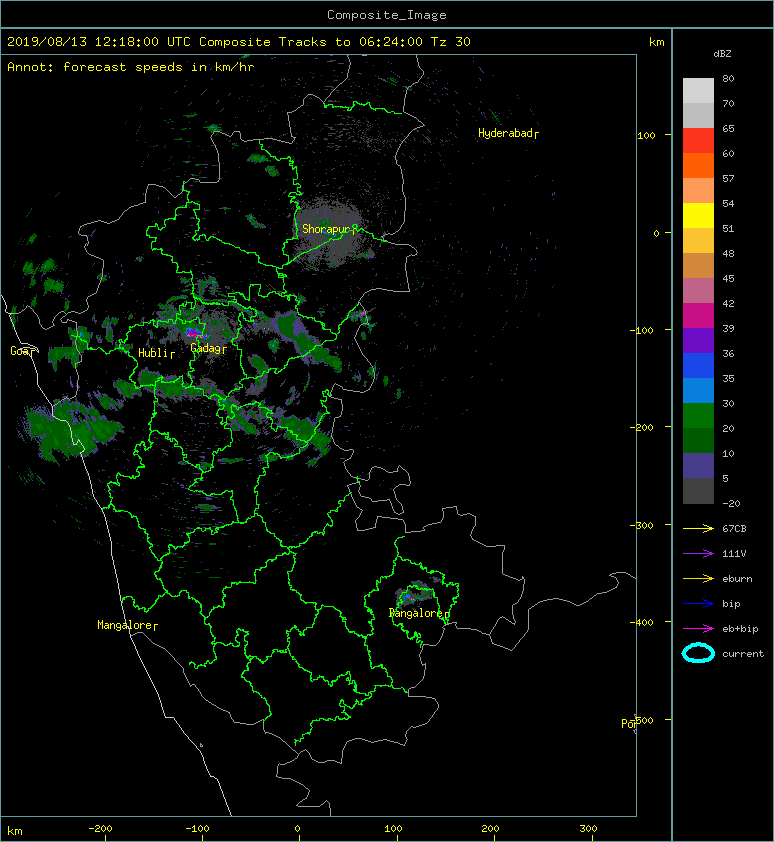Click the Hubli city label
The image size is (774, 842).
156,353
